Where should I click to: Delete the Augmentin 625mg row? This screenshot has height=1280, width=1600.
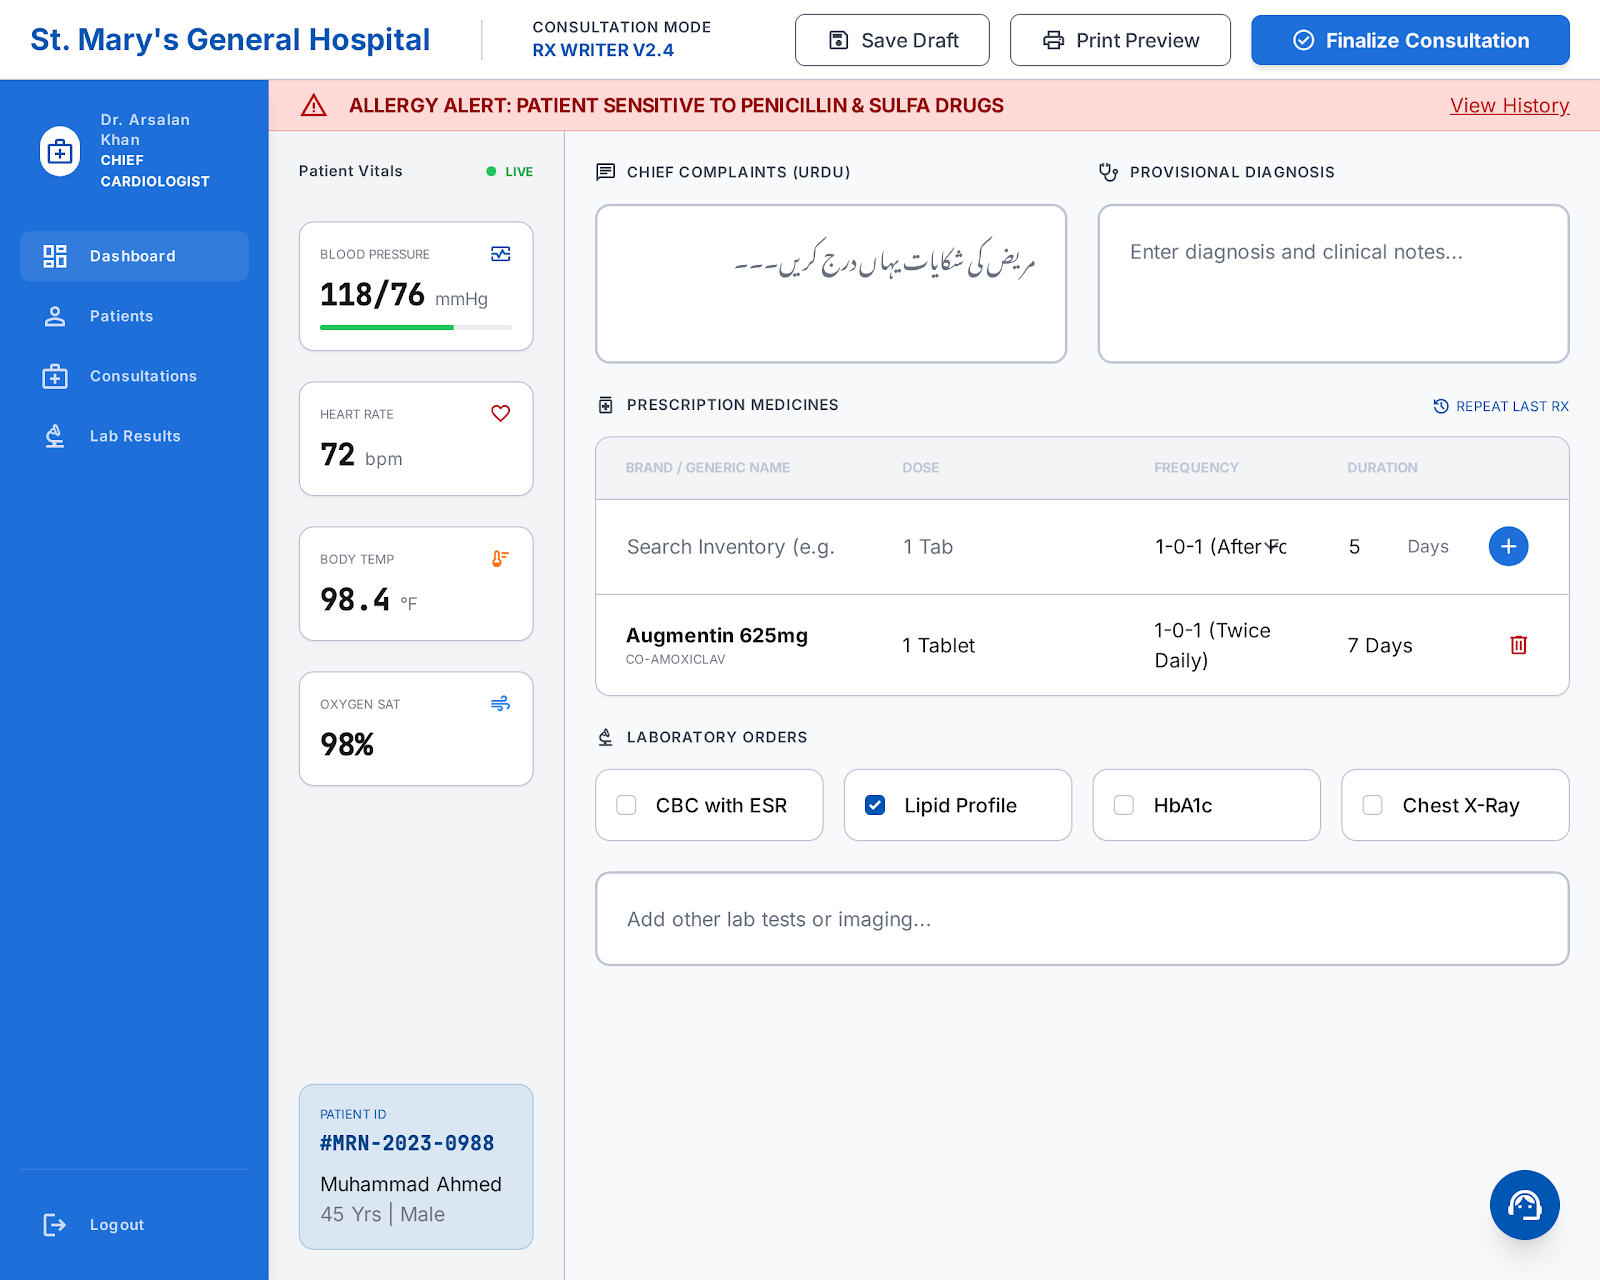1518,645
